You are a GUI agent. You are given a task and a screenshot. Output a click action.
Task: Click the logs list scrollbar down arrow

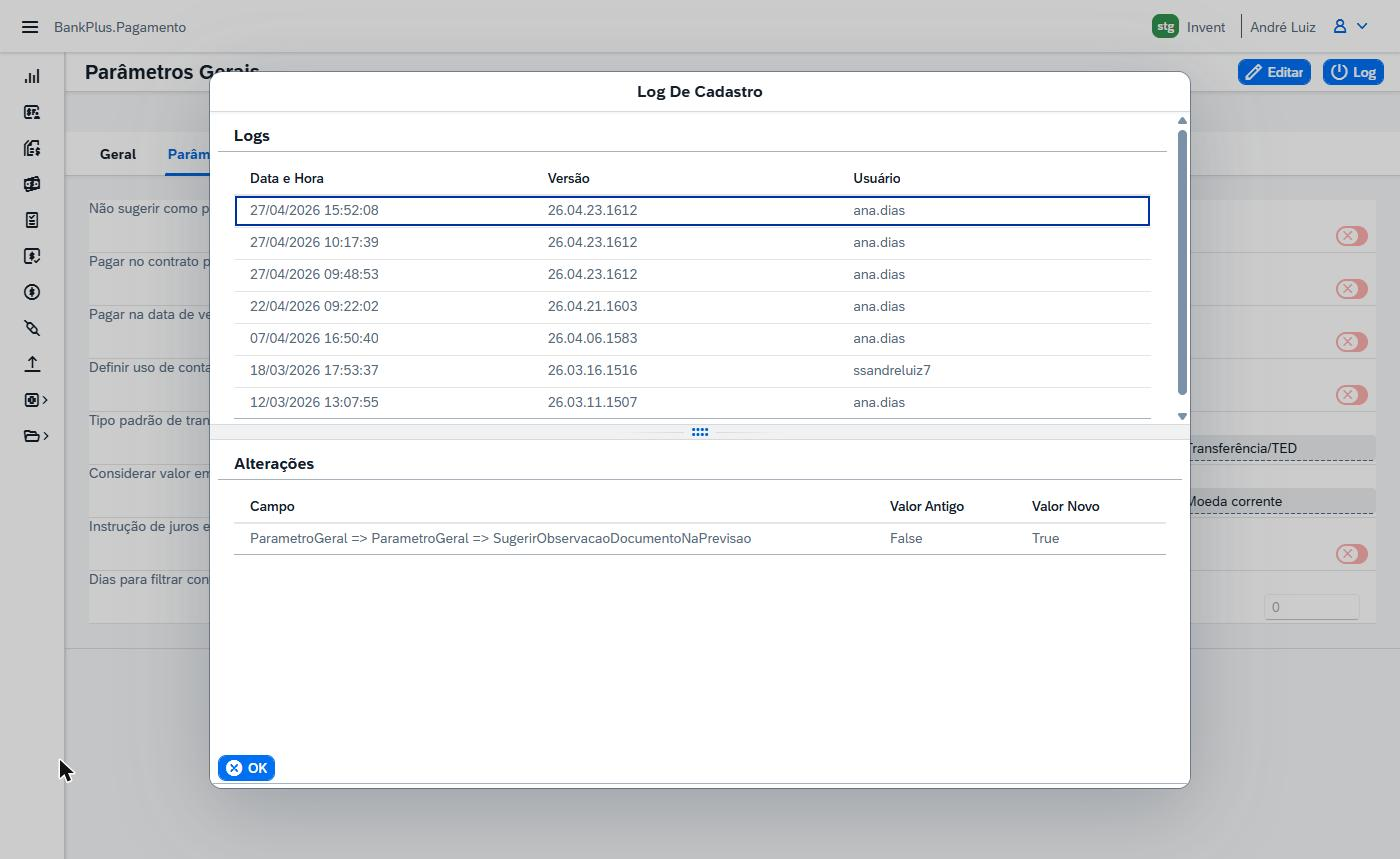click(1182, 416)
